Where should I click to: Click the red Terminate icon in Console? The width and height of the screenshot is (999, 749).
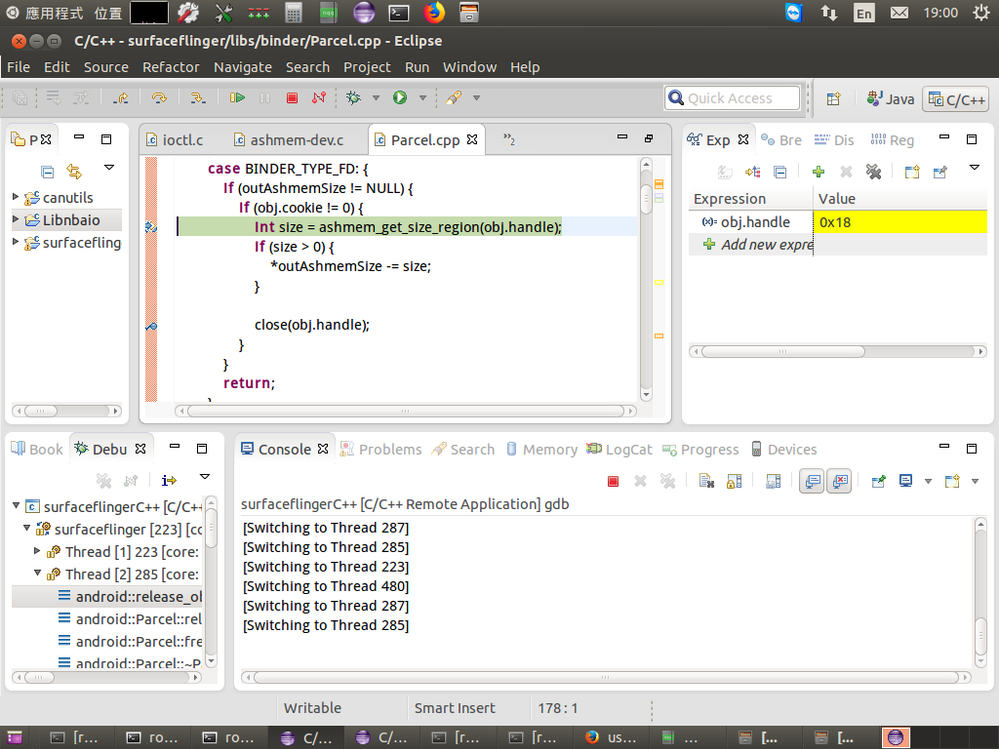point(613,481)
